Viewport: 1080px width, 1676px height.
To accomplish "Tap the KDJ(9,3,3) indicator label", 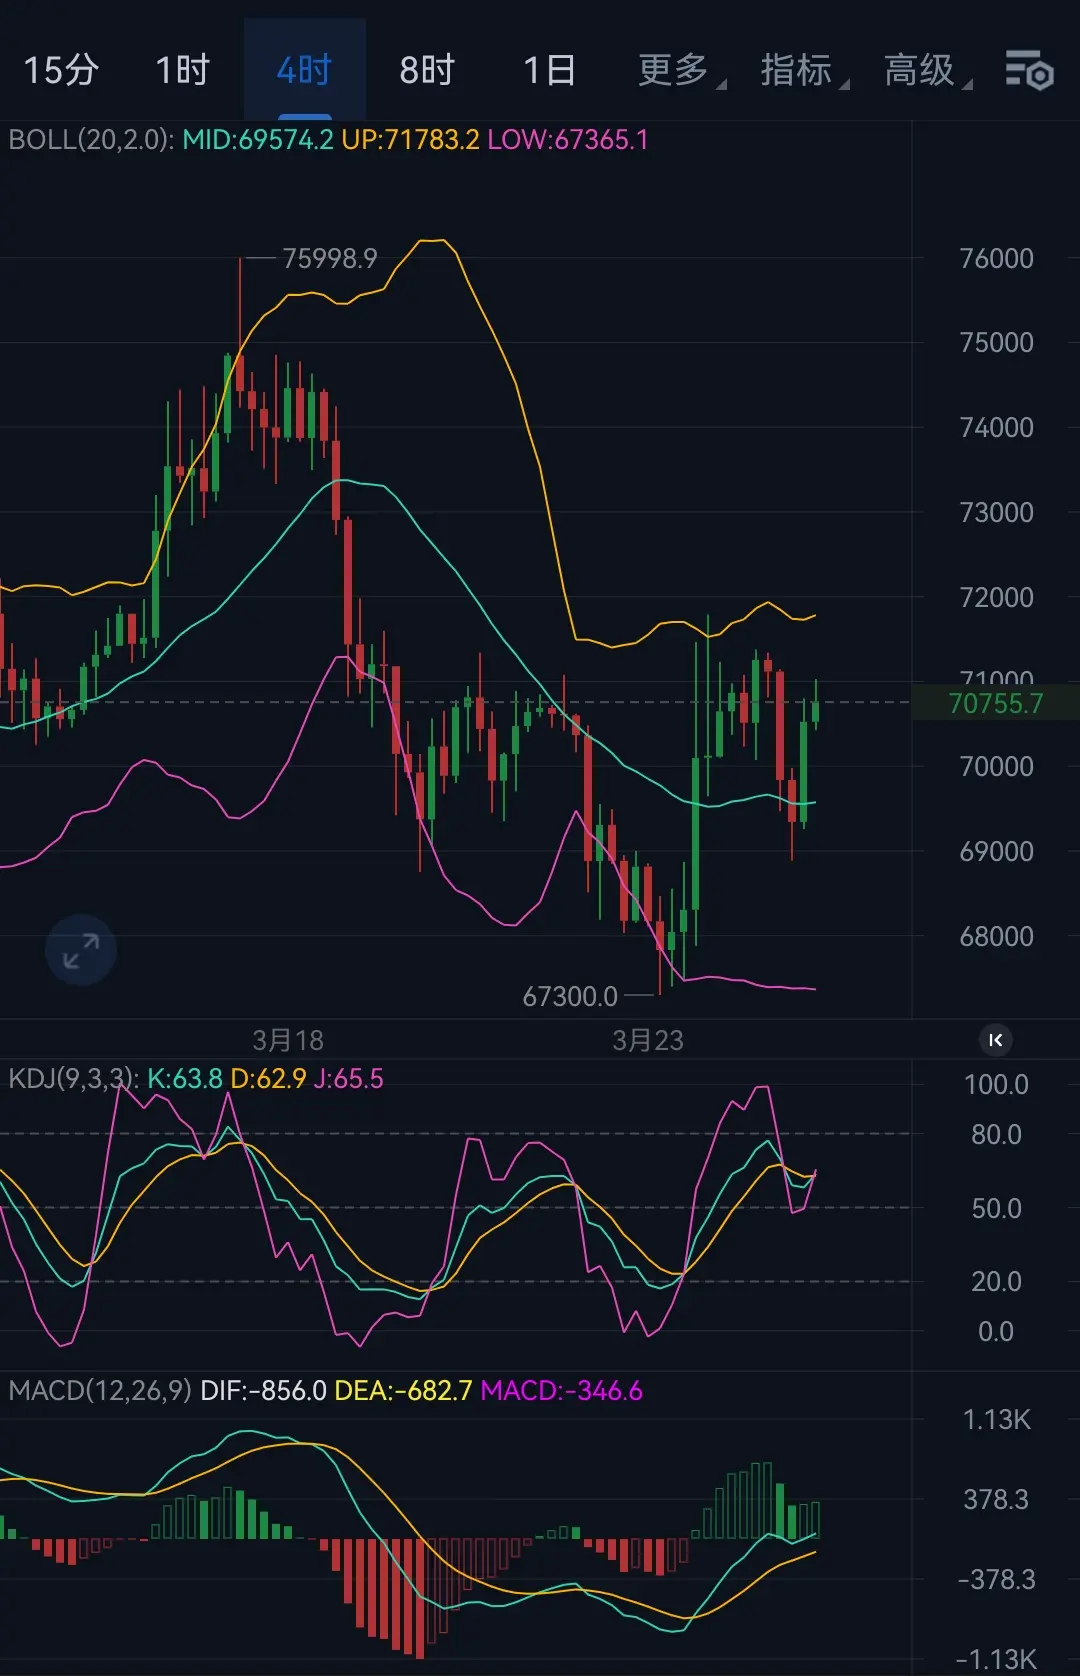I will [x=73, y=1078].
